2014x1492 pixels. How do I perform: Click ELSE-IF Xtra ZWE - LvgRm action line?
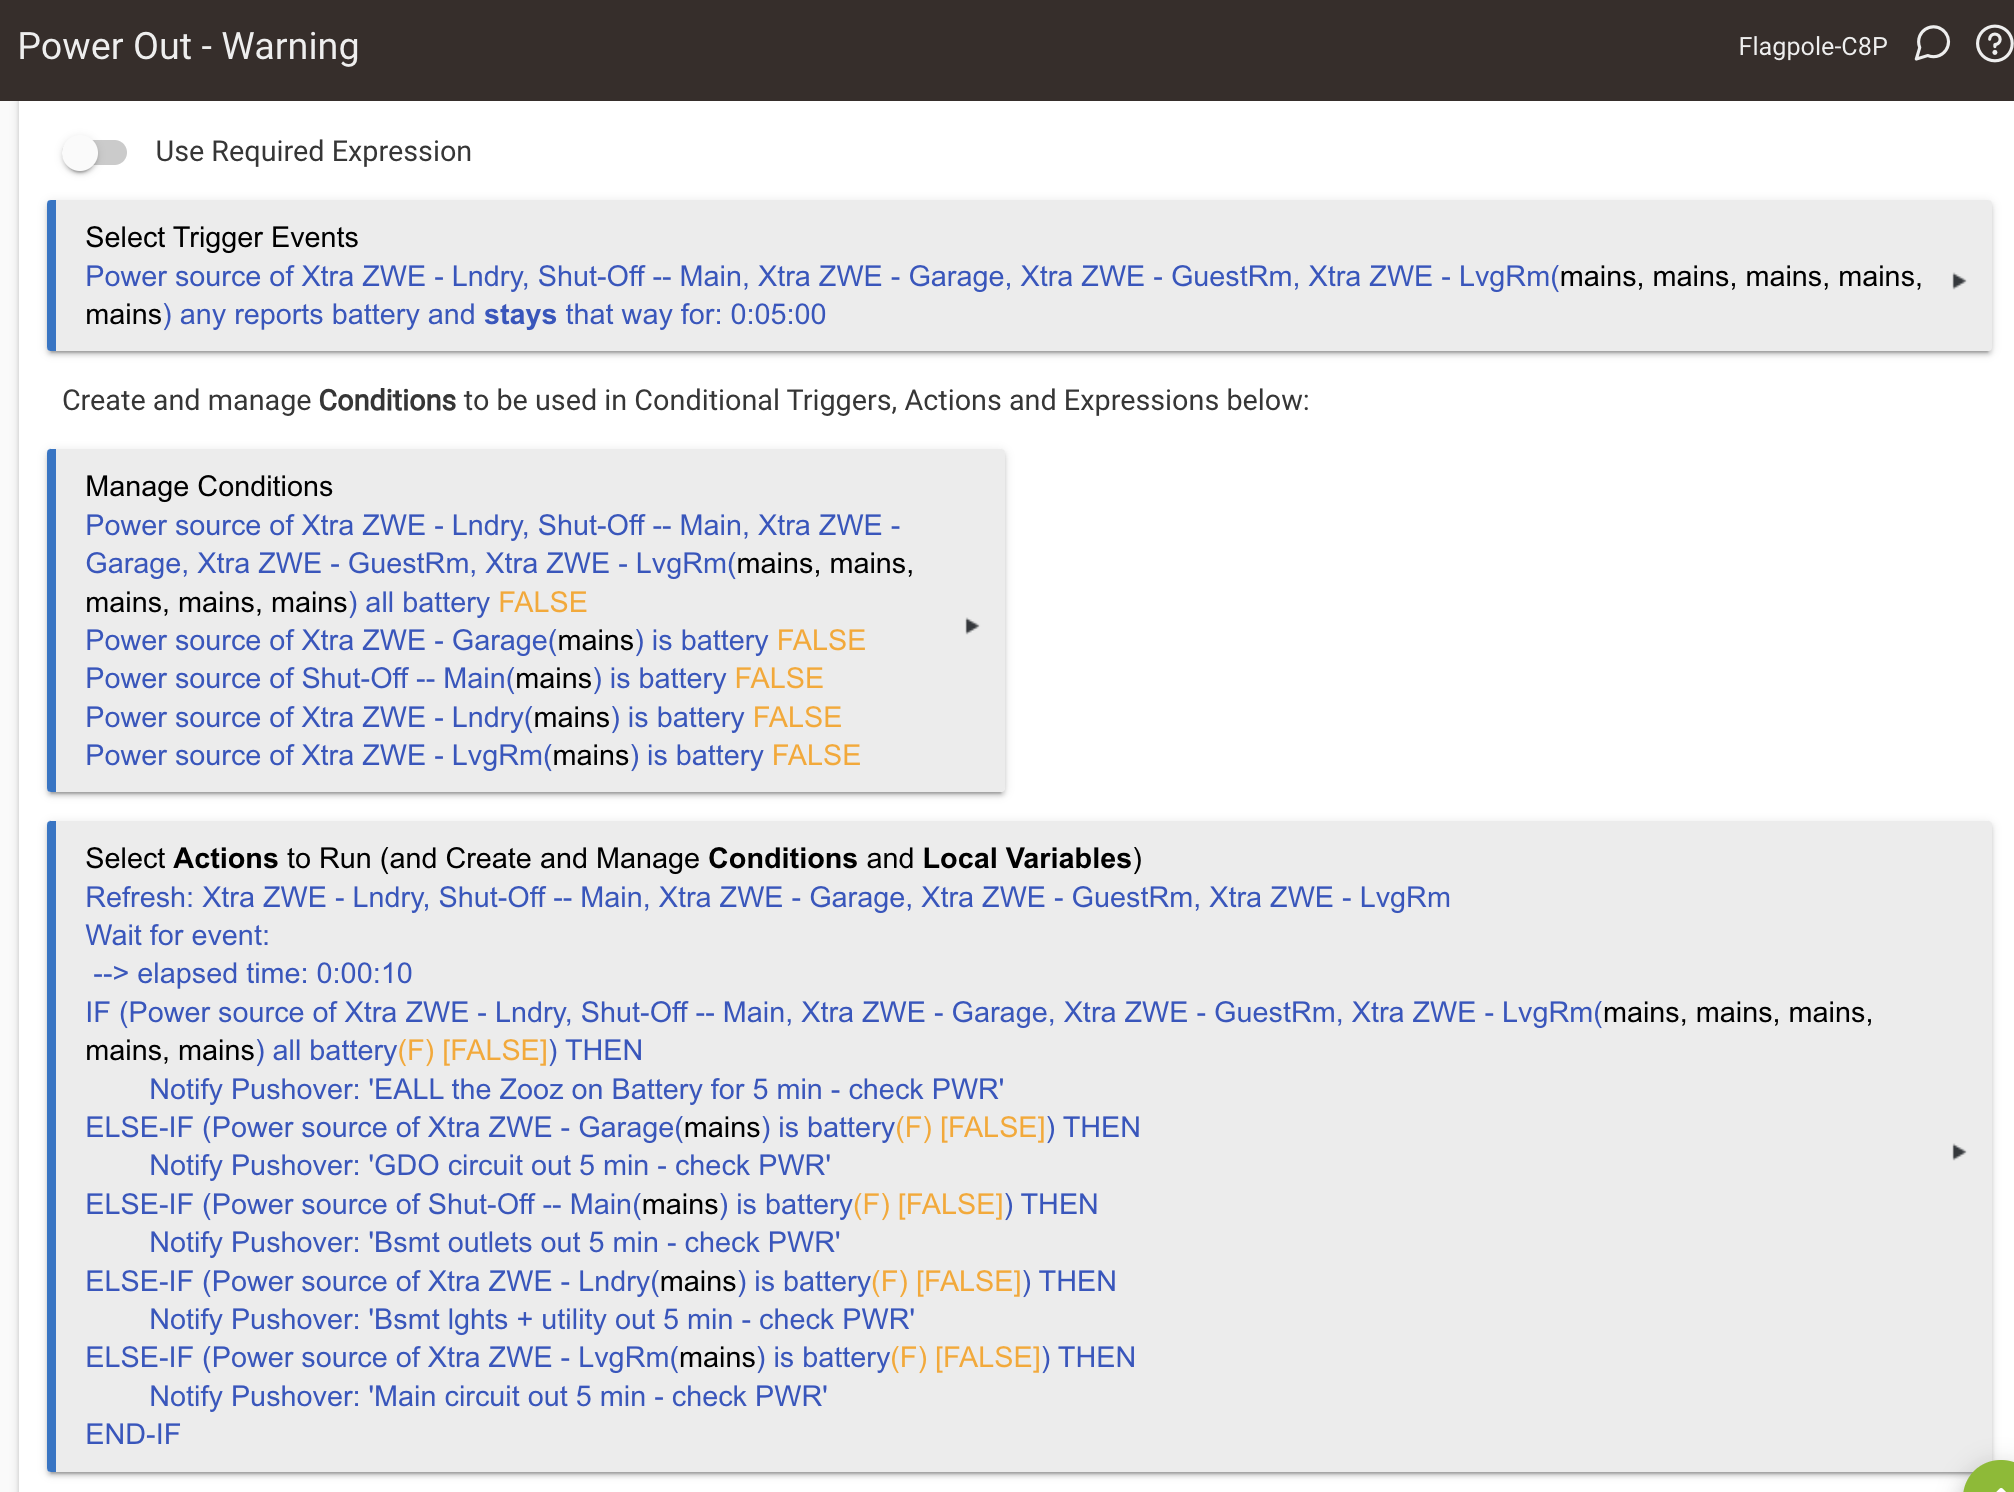coord(610,1357)
